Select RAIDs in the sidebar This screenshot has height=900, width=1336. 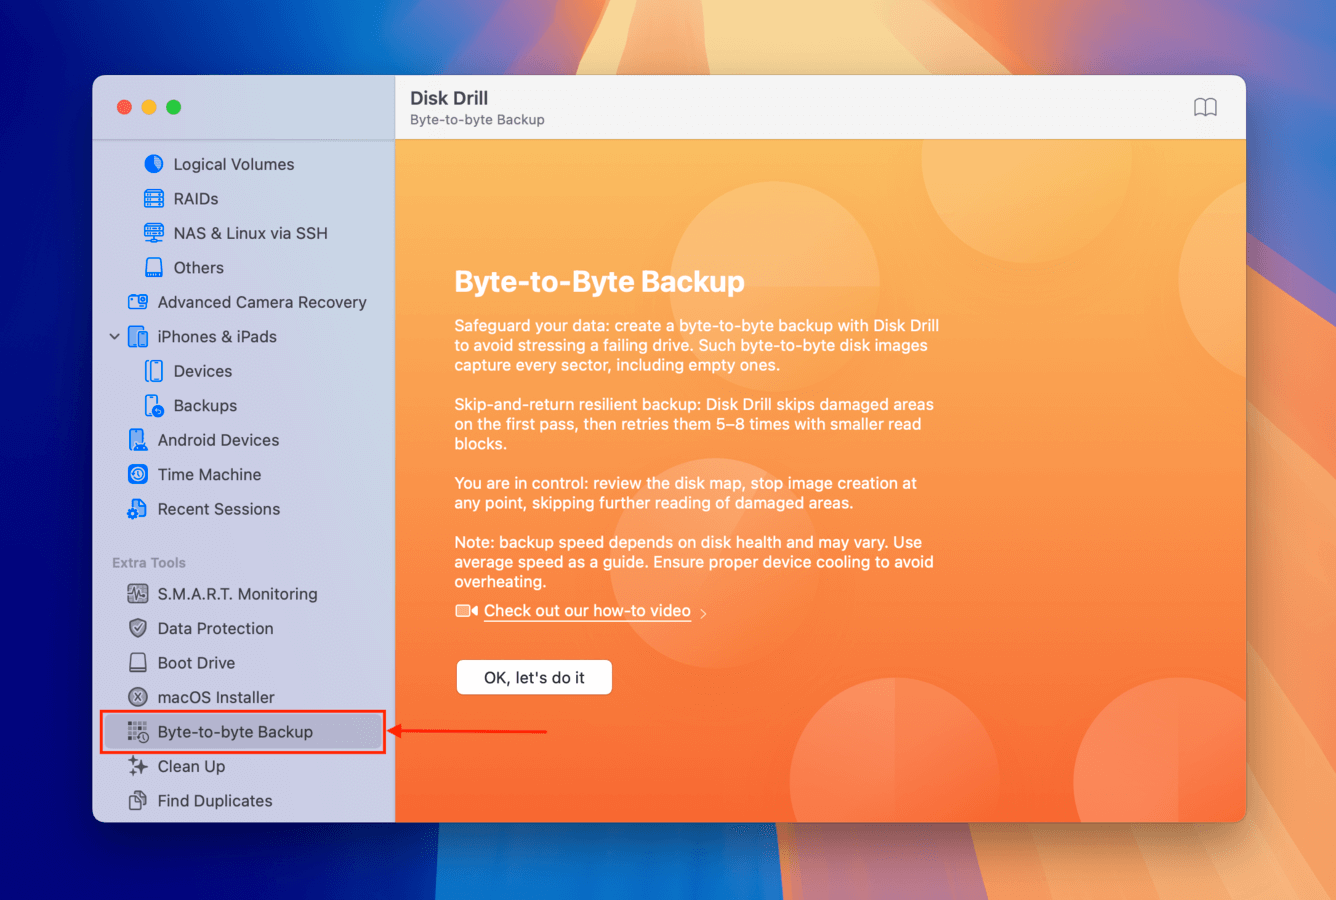click(x=196, y=199)
